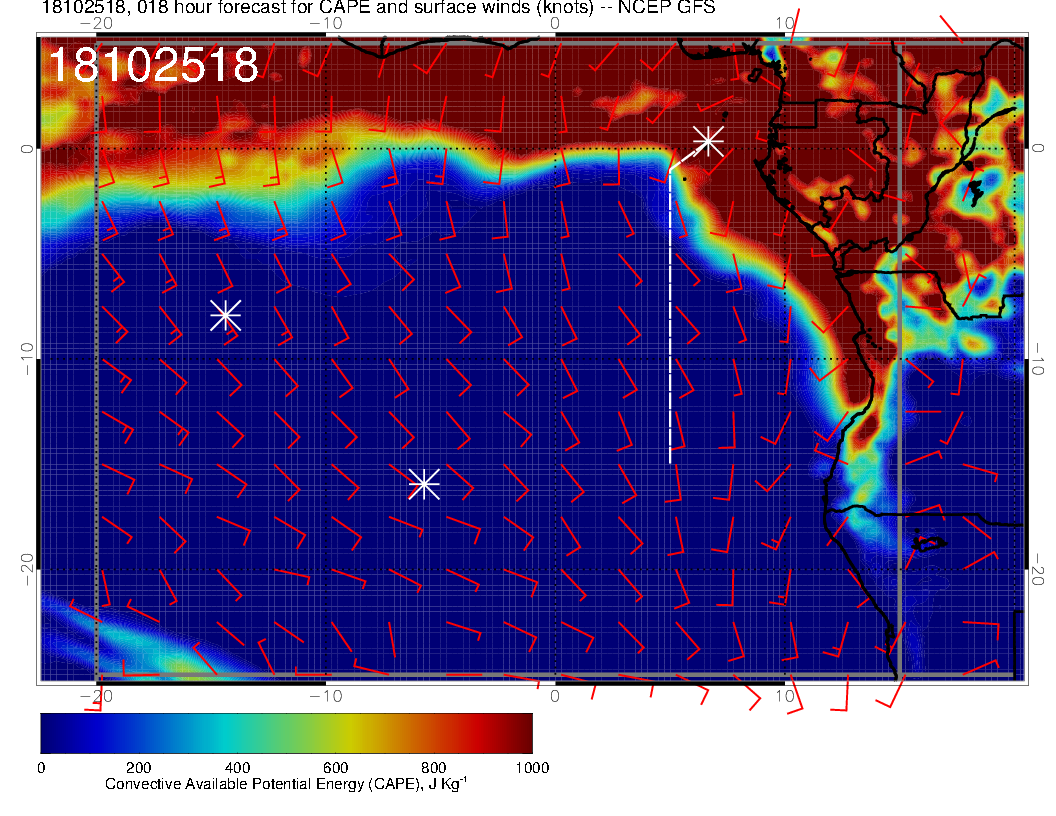Click the bottom axis longitude label -20

(x=95, y=696)
